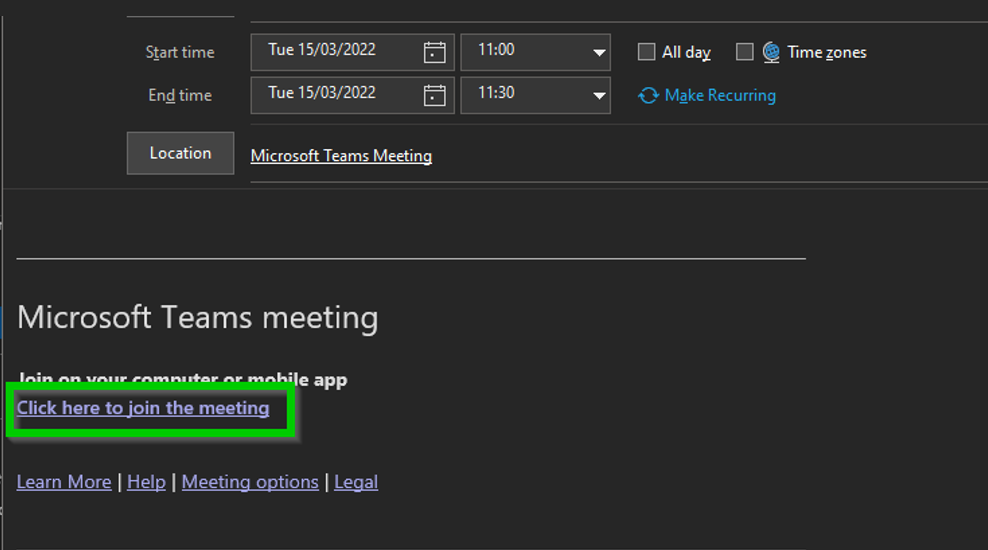Tick the Time zones checkbox
Viewport: 988px width, 550px height.
(x=745, y=52)
